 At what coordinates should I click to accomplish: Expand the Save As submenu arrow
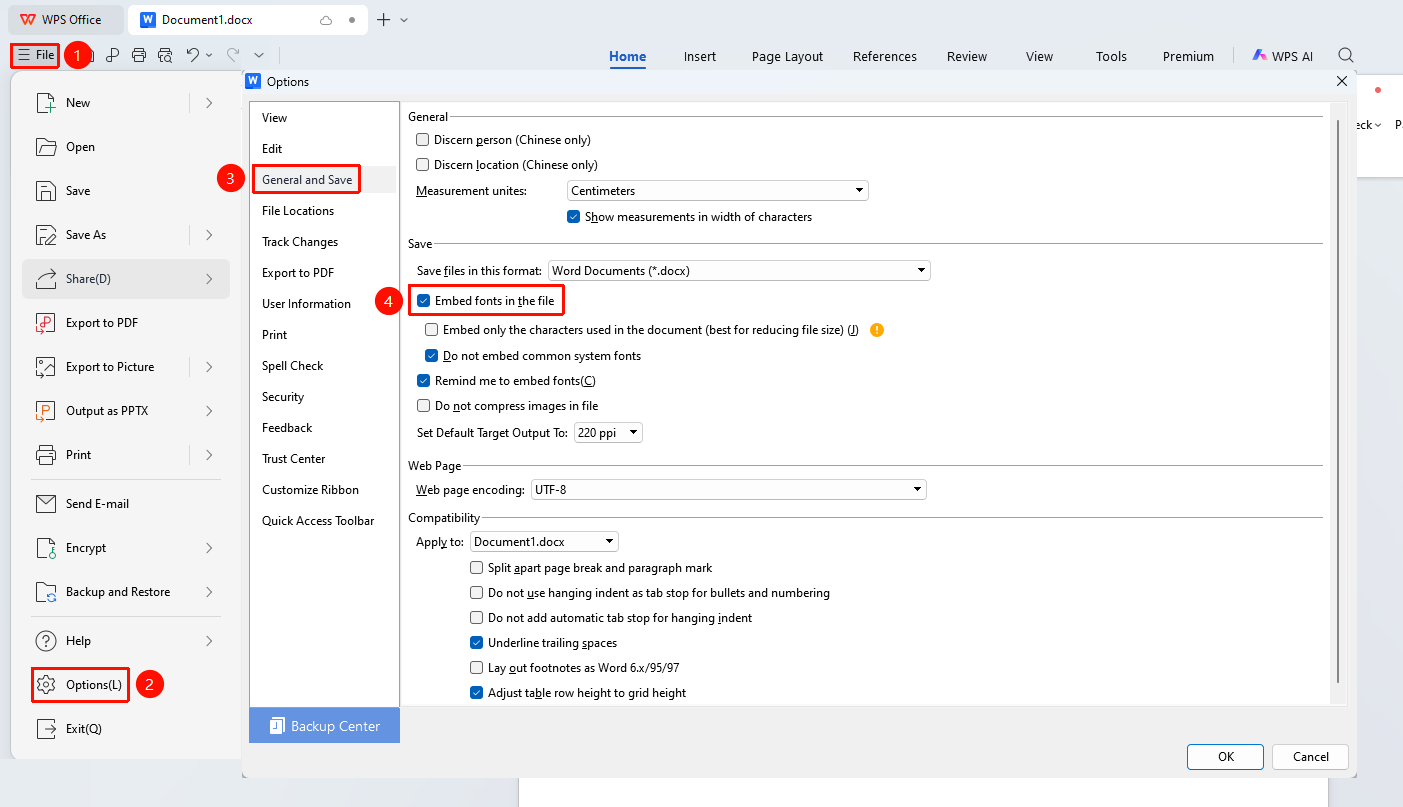pos(209,235)
